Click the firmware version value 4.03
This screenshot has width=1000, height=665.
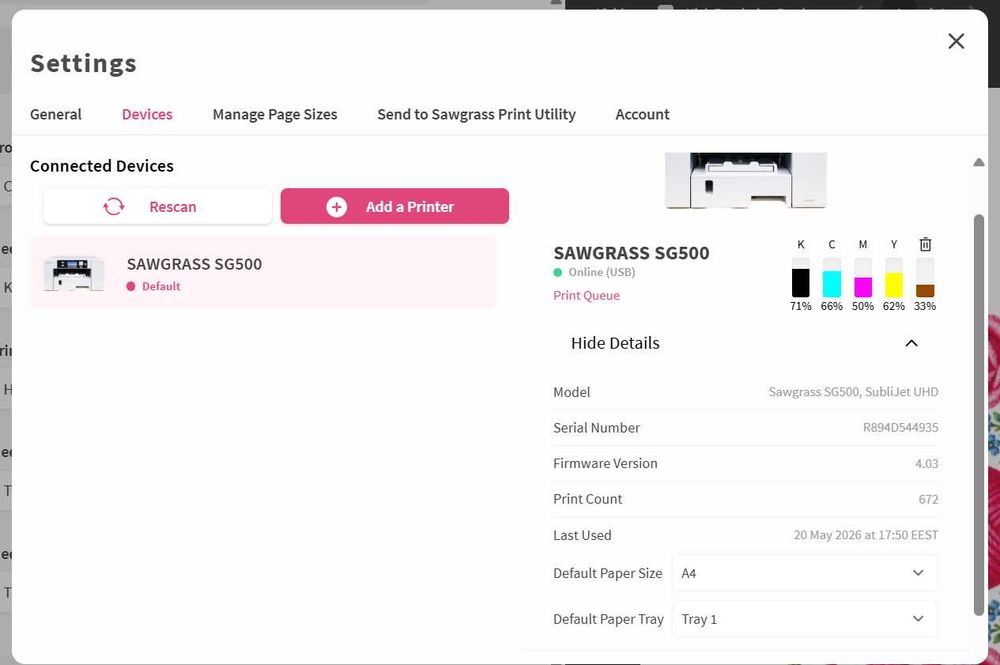point(927,464)
